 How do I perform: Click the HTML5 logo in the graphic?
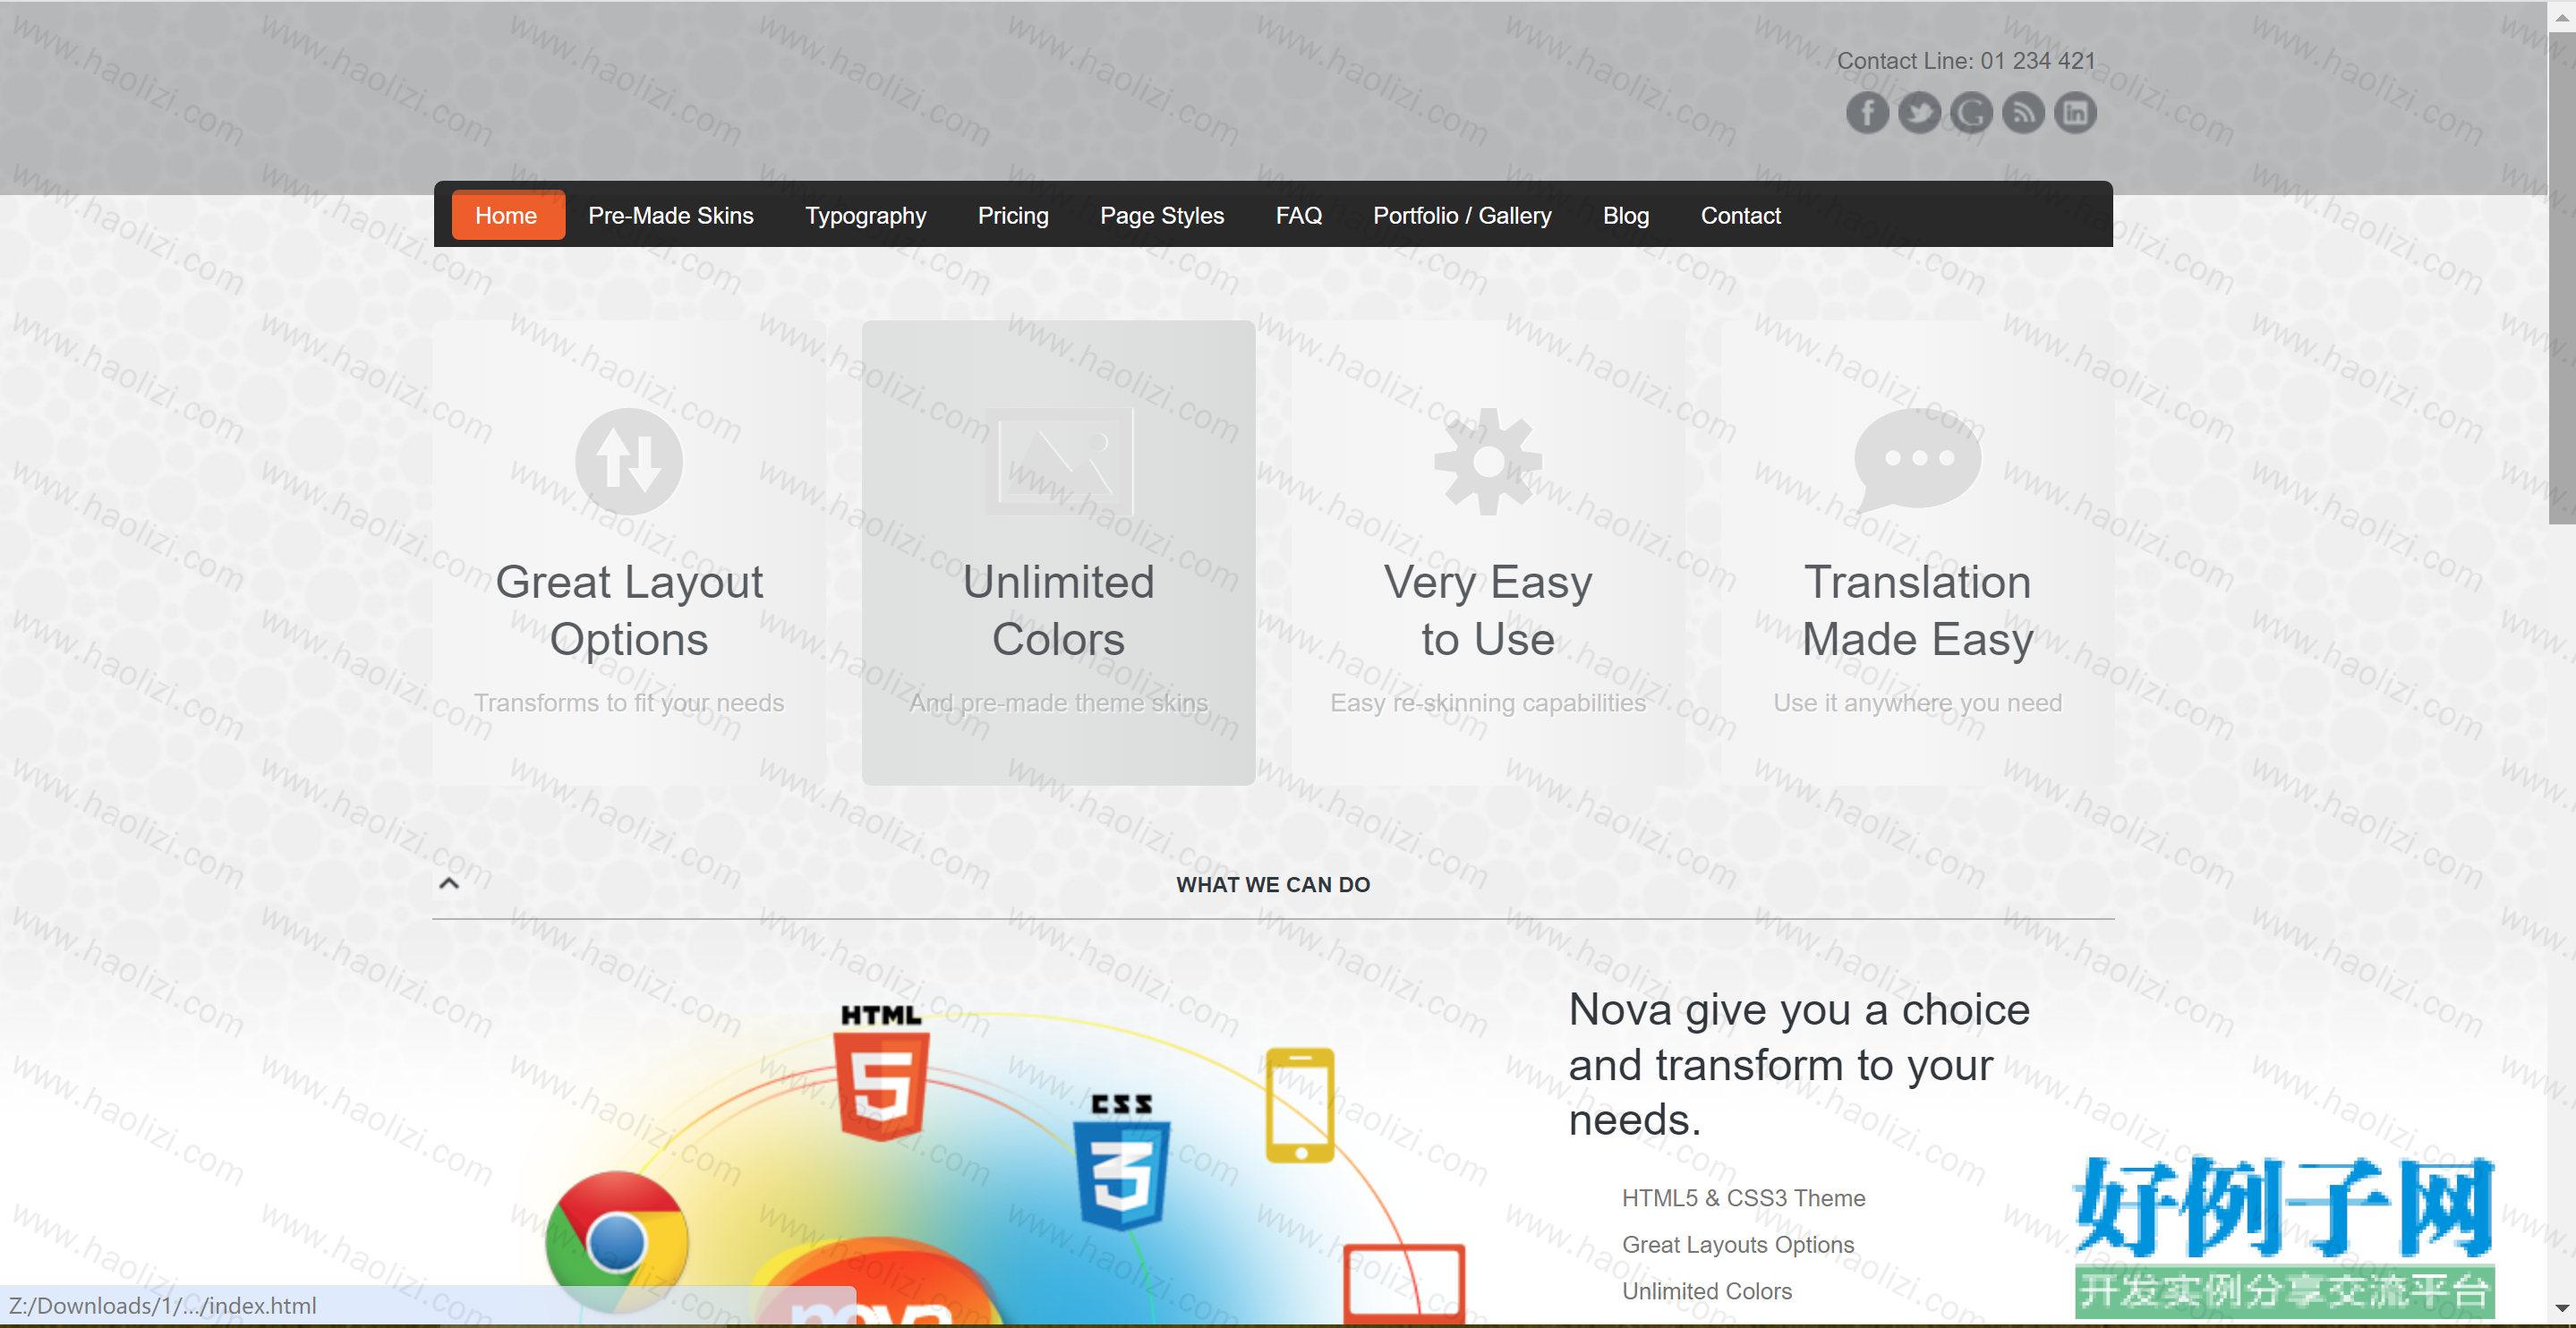tap(881, 1072)
